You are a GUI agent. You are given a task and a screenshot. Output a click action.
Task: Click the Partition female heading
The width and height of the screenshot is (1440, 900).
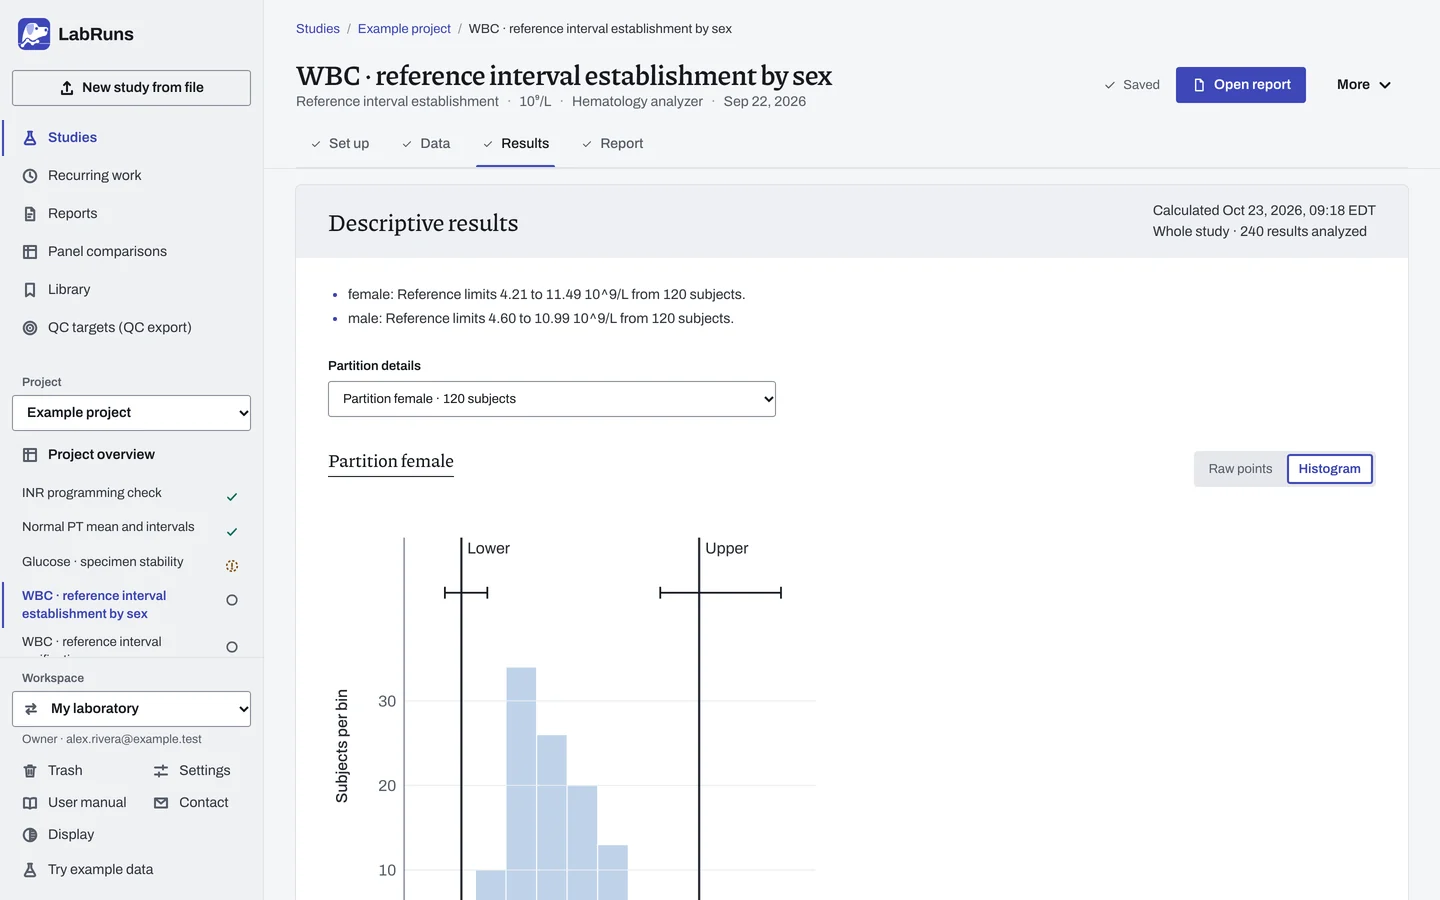[391, 461]
